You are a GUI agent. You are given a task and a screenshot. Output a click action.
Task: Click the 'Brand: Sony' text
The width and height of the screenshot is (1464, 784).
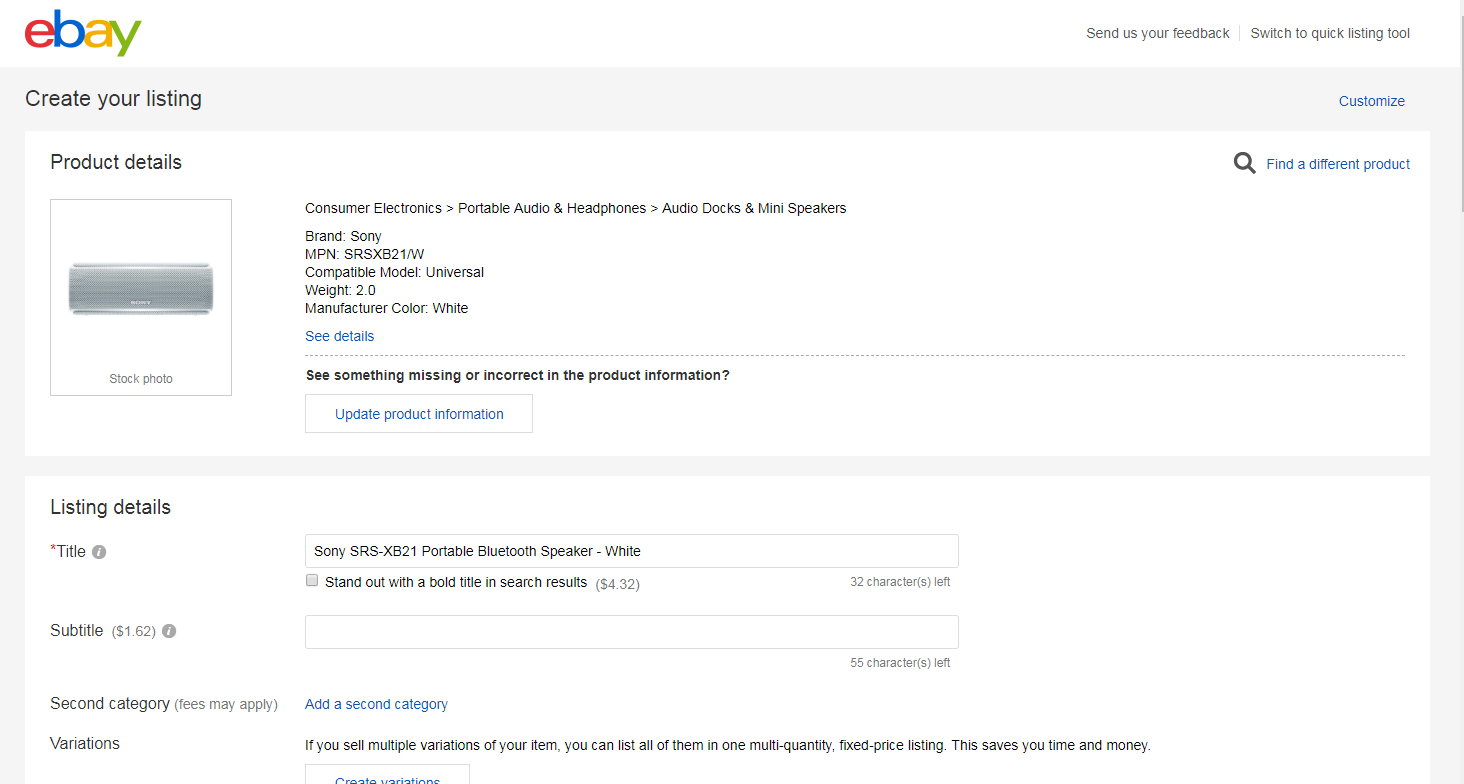(x=343, y=236)
